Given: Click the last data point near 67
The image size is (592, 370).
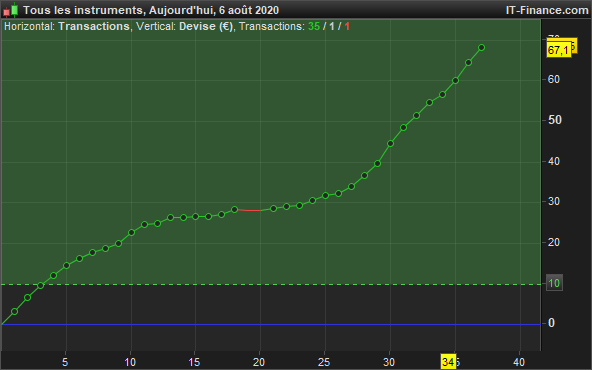Looking at the screenshot, I should [481, 48].
